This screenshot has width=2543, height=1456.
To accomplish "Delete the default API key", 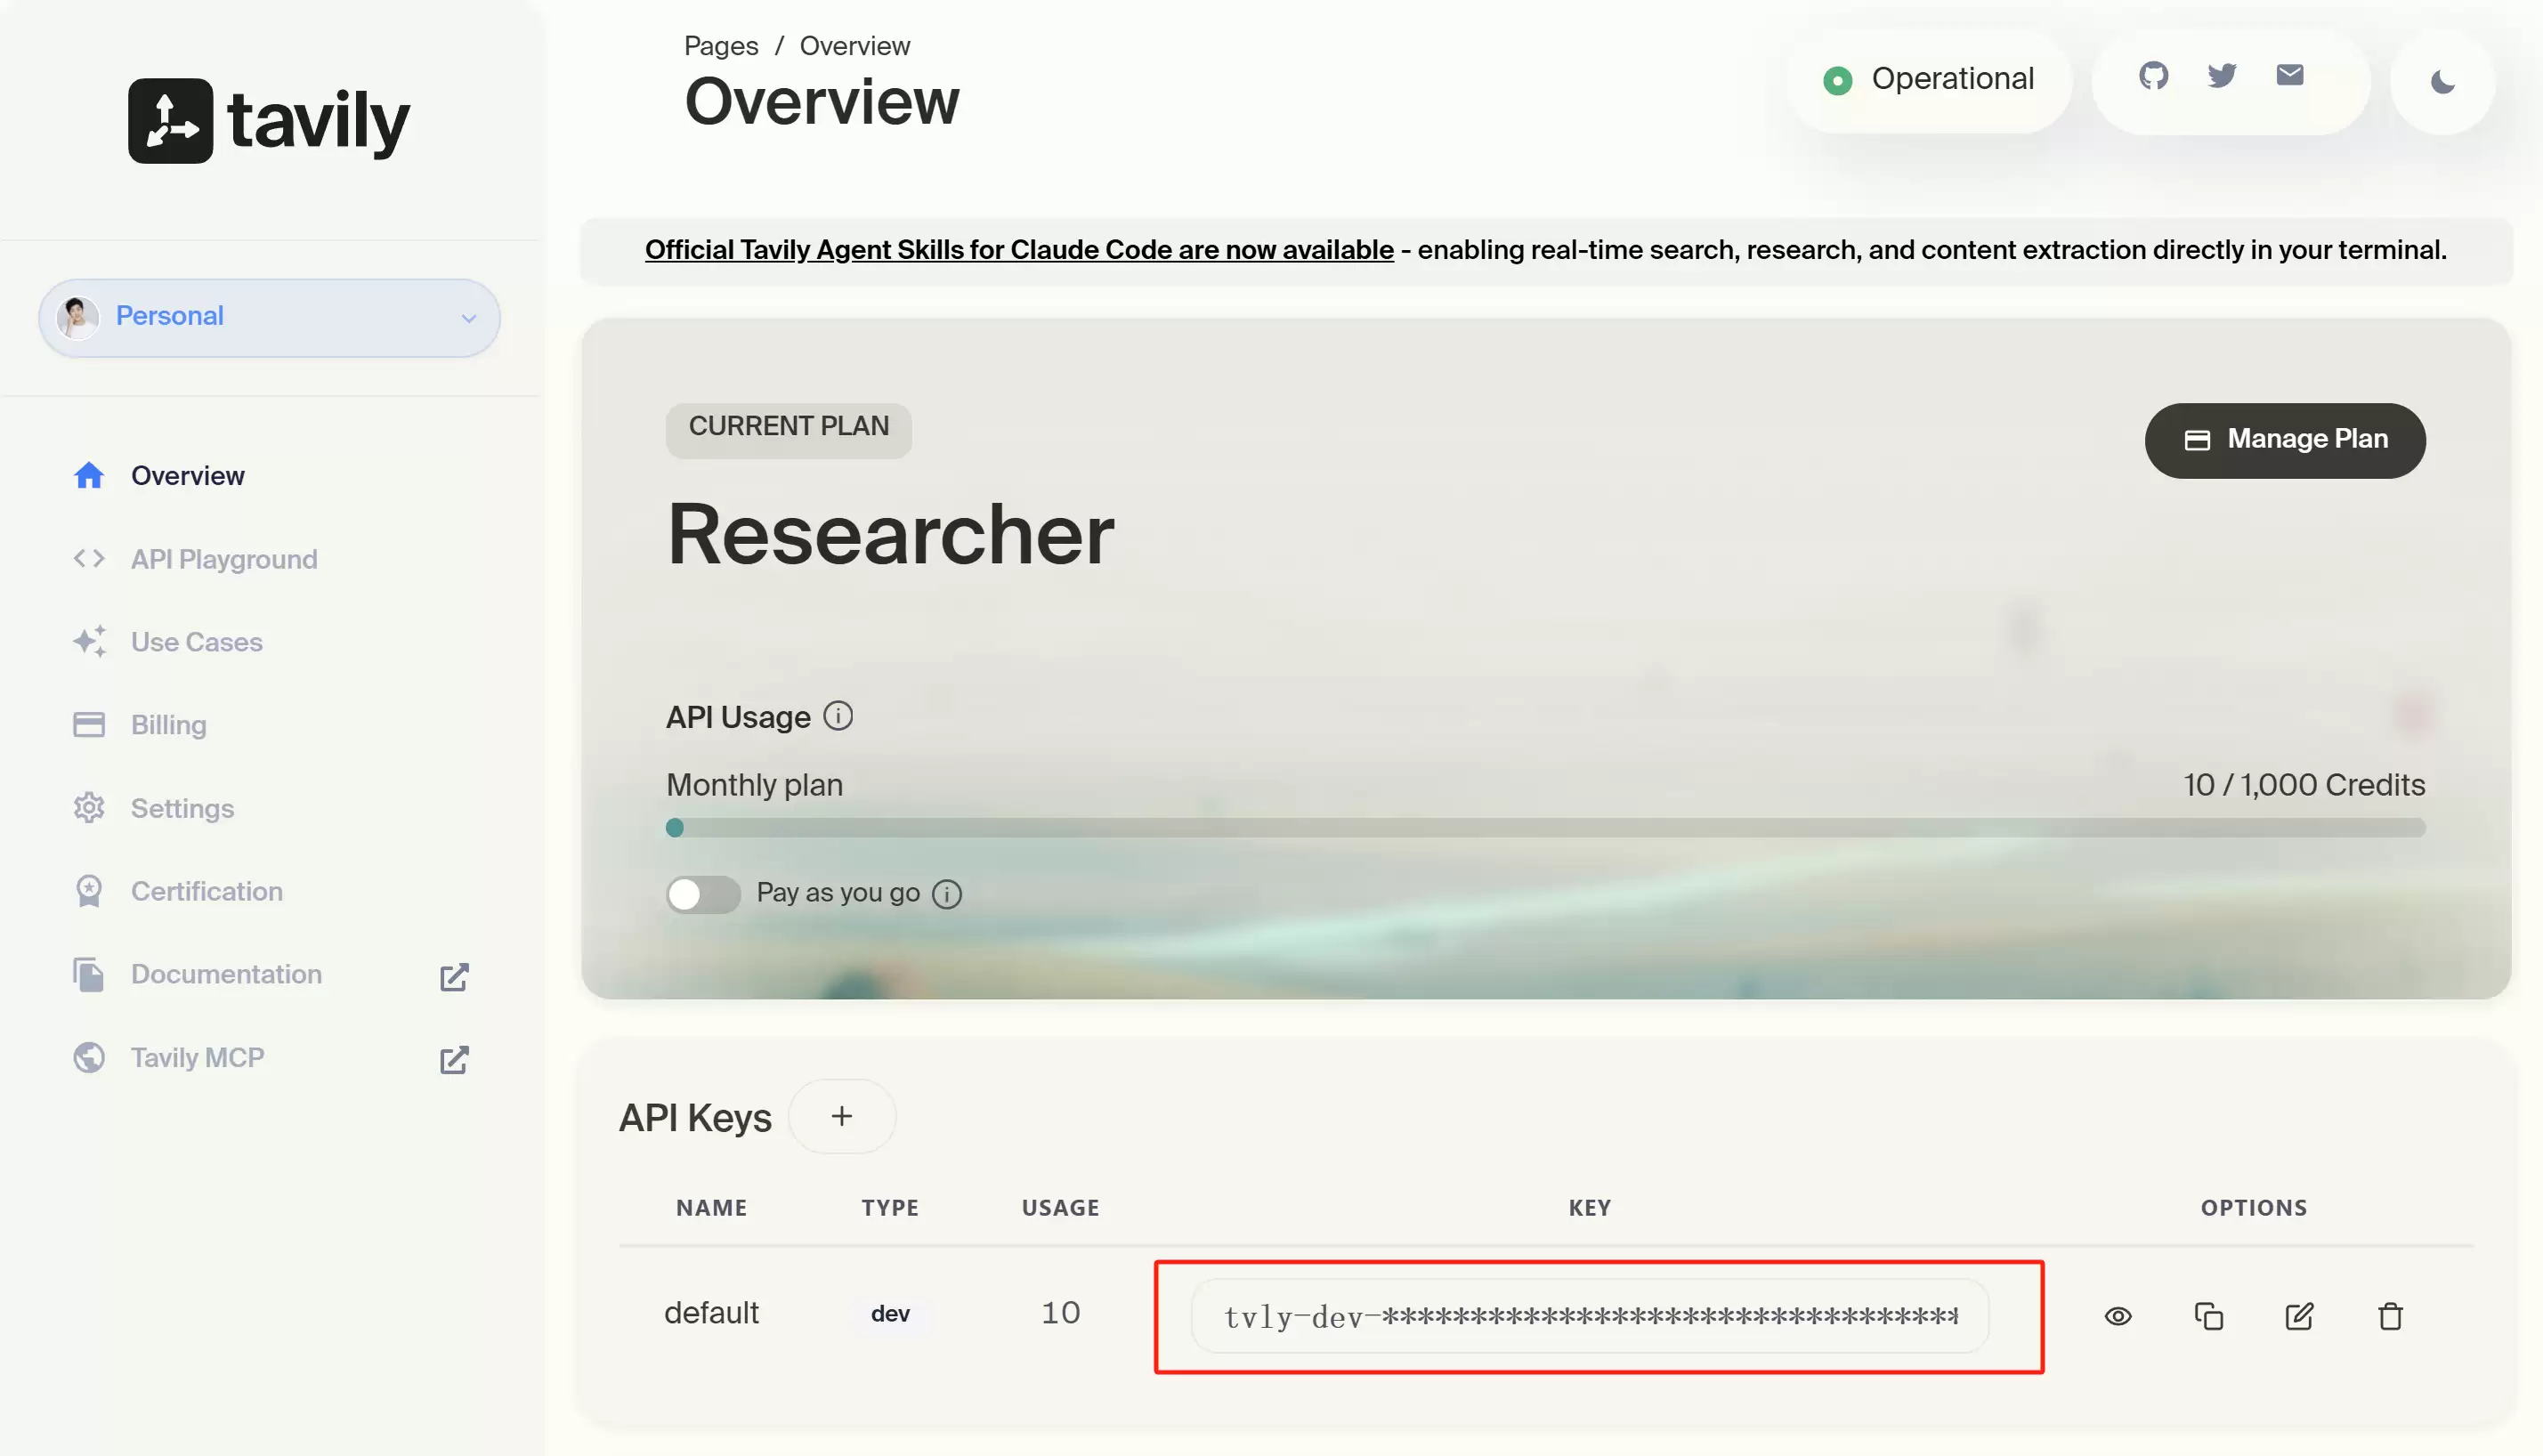I will (x=2390, y=1316).
